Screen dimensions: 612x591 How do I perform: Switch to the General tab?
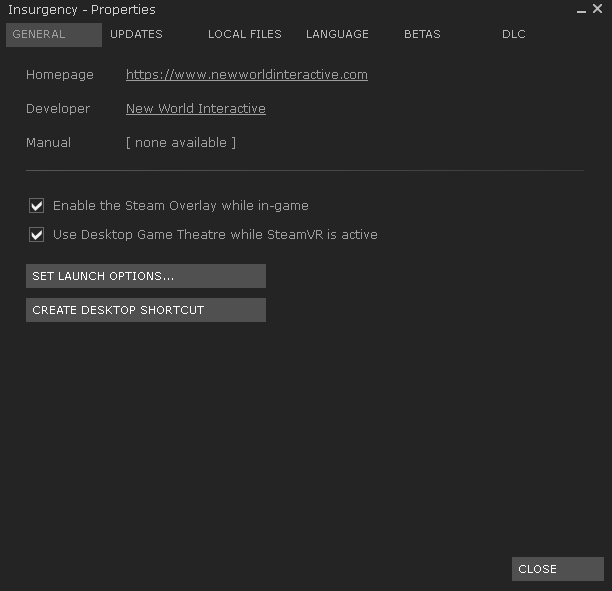click(54, 35)
